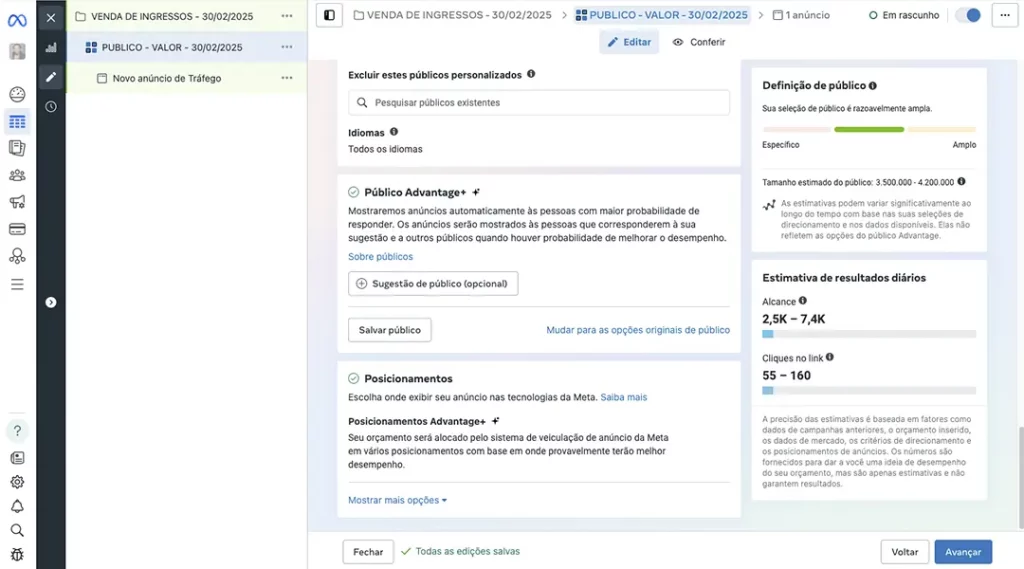Screen dimensions: 1024x569
Task: Toggle the ad set on/off switch
Action: (967, 15)
